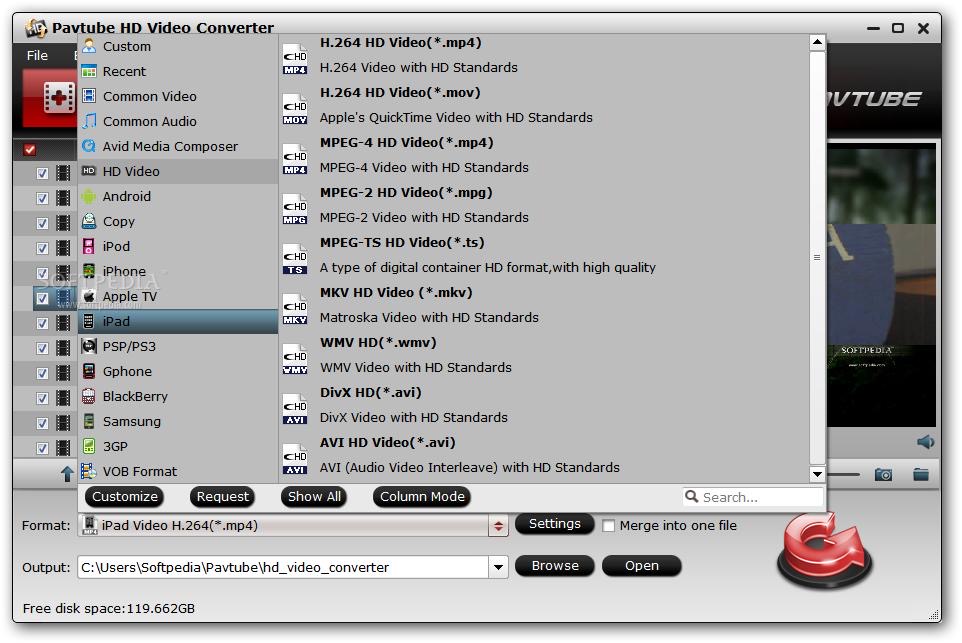The height and width of the screenshot is (643, 962).
Task: Uncheck file checkbox beside PSP/PS3 row
Action: (x=42, y=348)
